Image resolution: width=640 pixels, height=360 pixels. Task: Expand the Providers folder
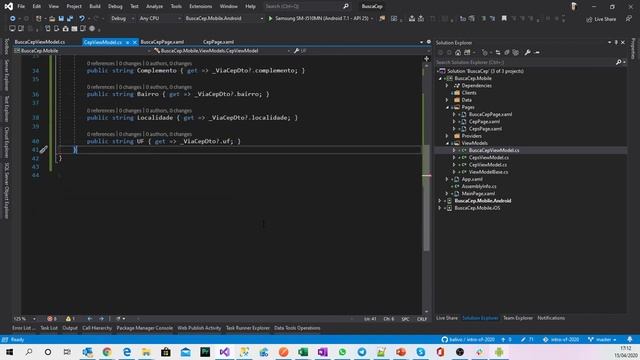(447, 136)
